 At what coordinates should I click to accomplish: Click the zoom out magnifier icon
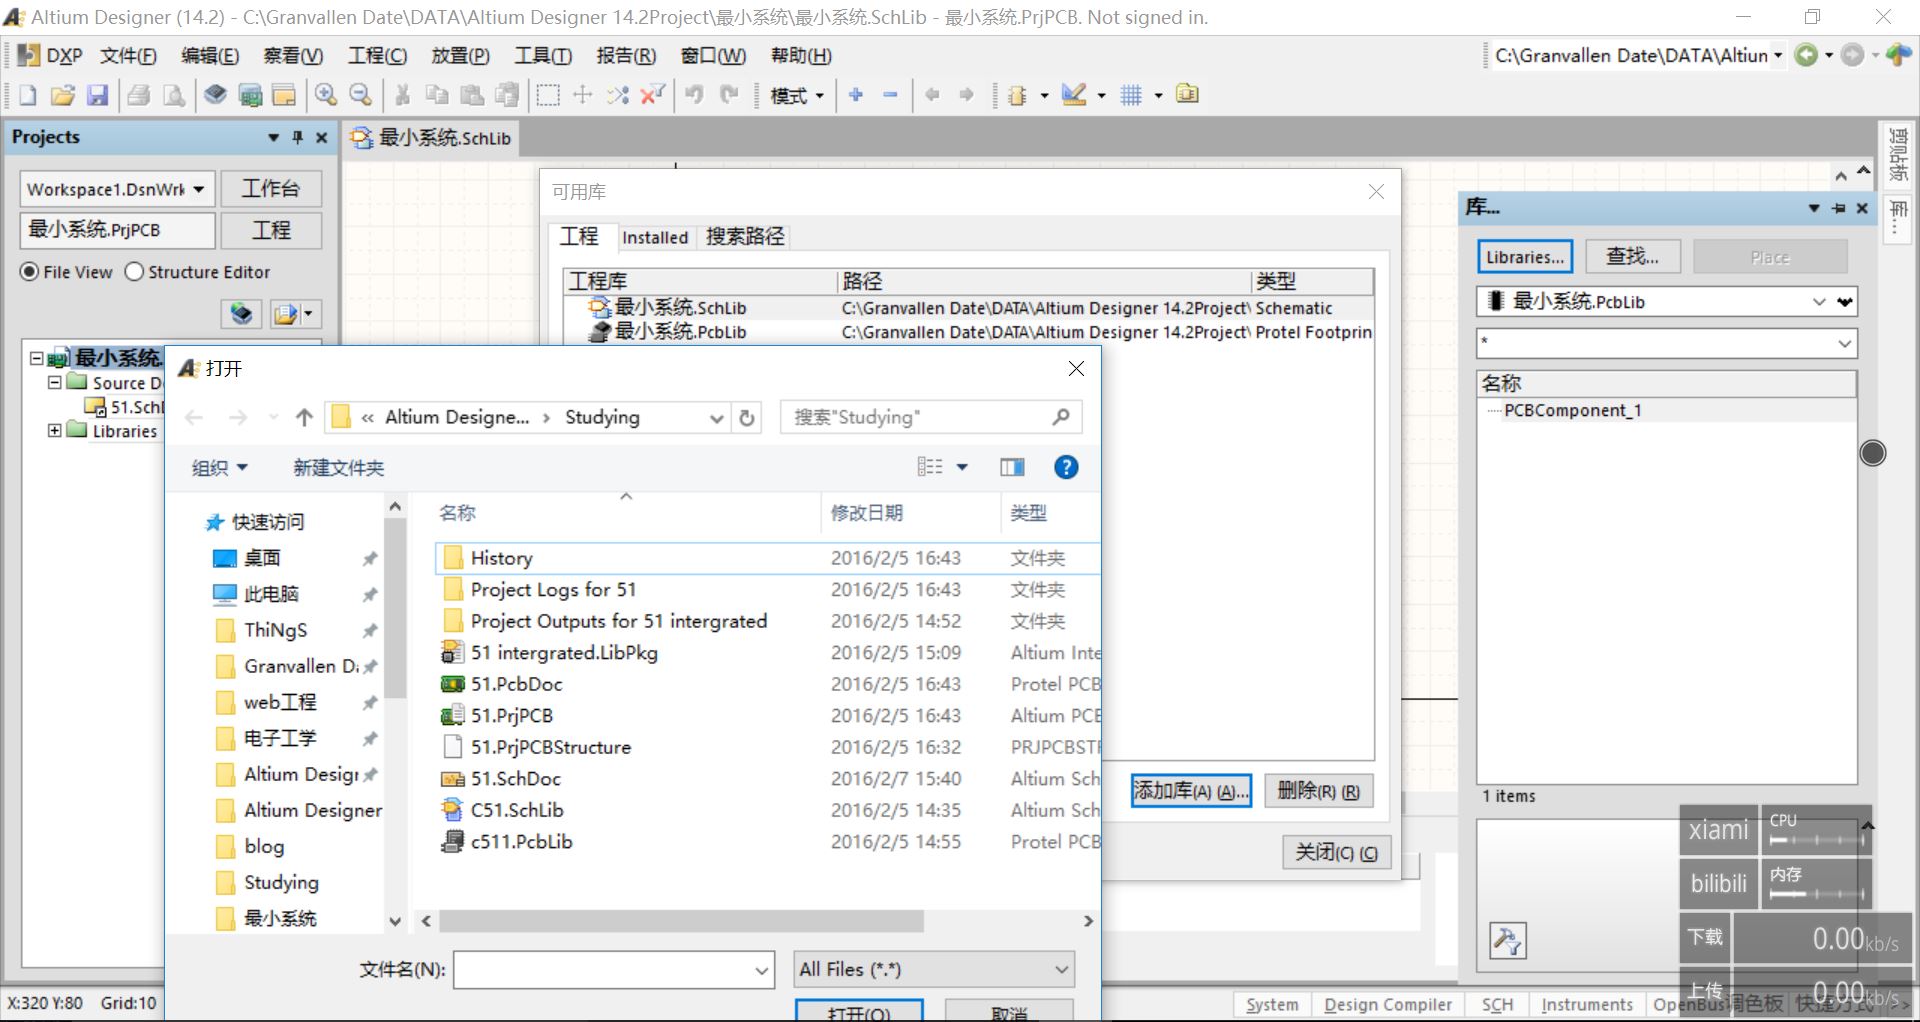coord(361,95)
